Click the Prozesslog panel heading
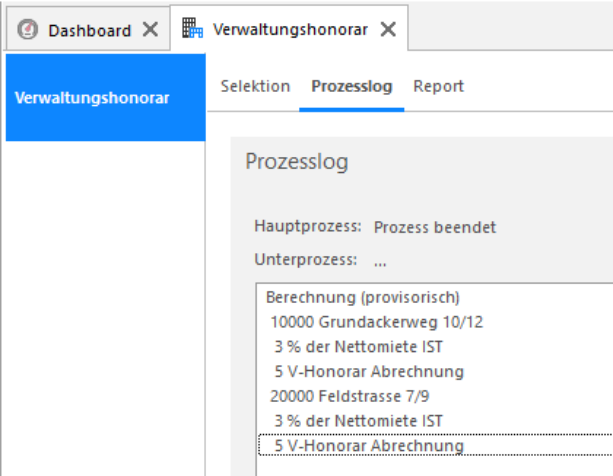Screen dimensions: 613x476 pos(297,162)
